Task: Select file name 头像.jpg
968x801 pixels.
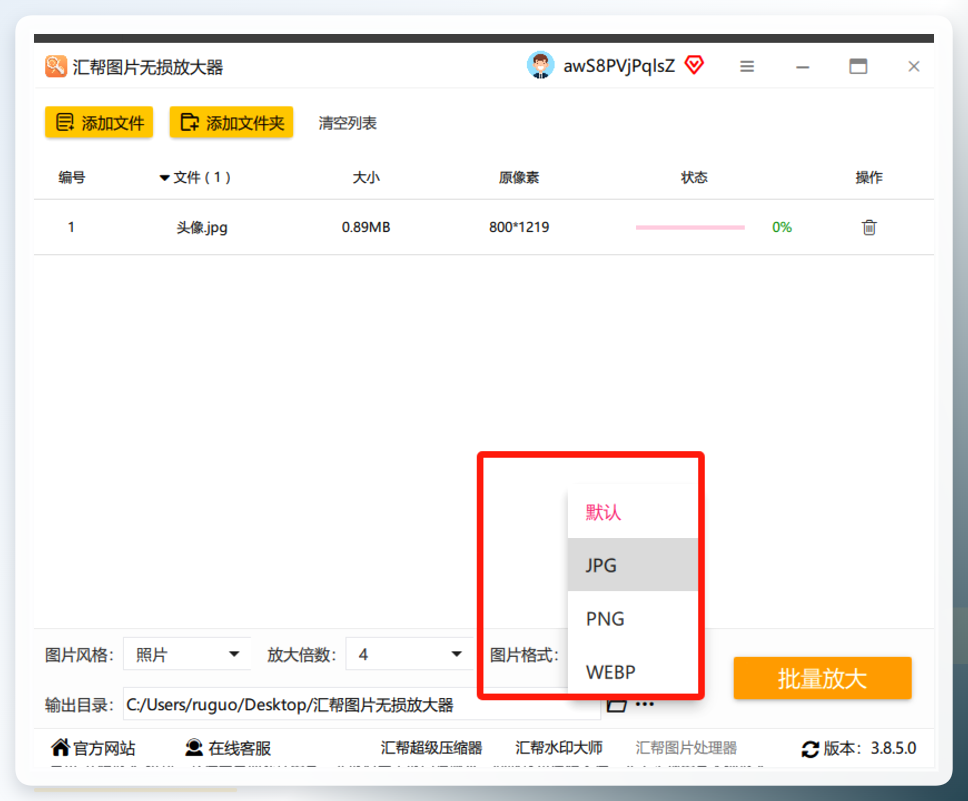Action: 202,227
